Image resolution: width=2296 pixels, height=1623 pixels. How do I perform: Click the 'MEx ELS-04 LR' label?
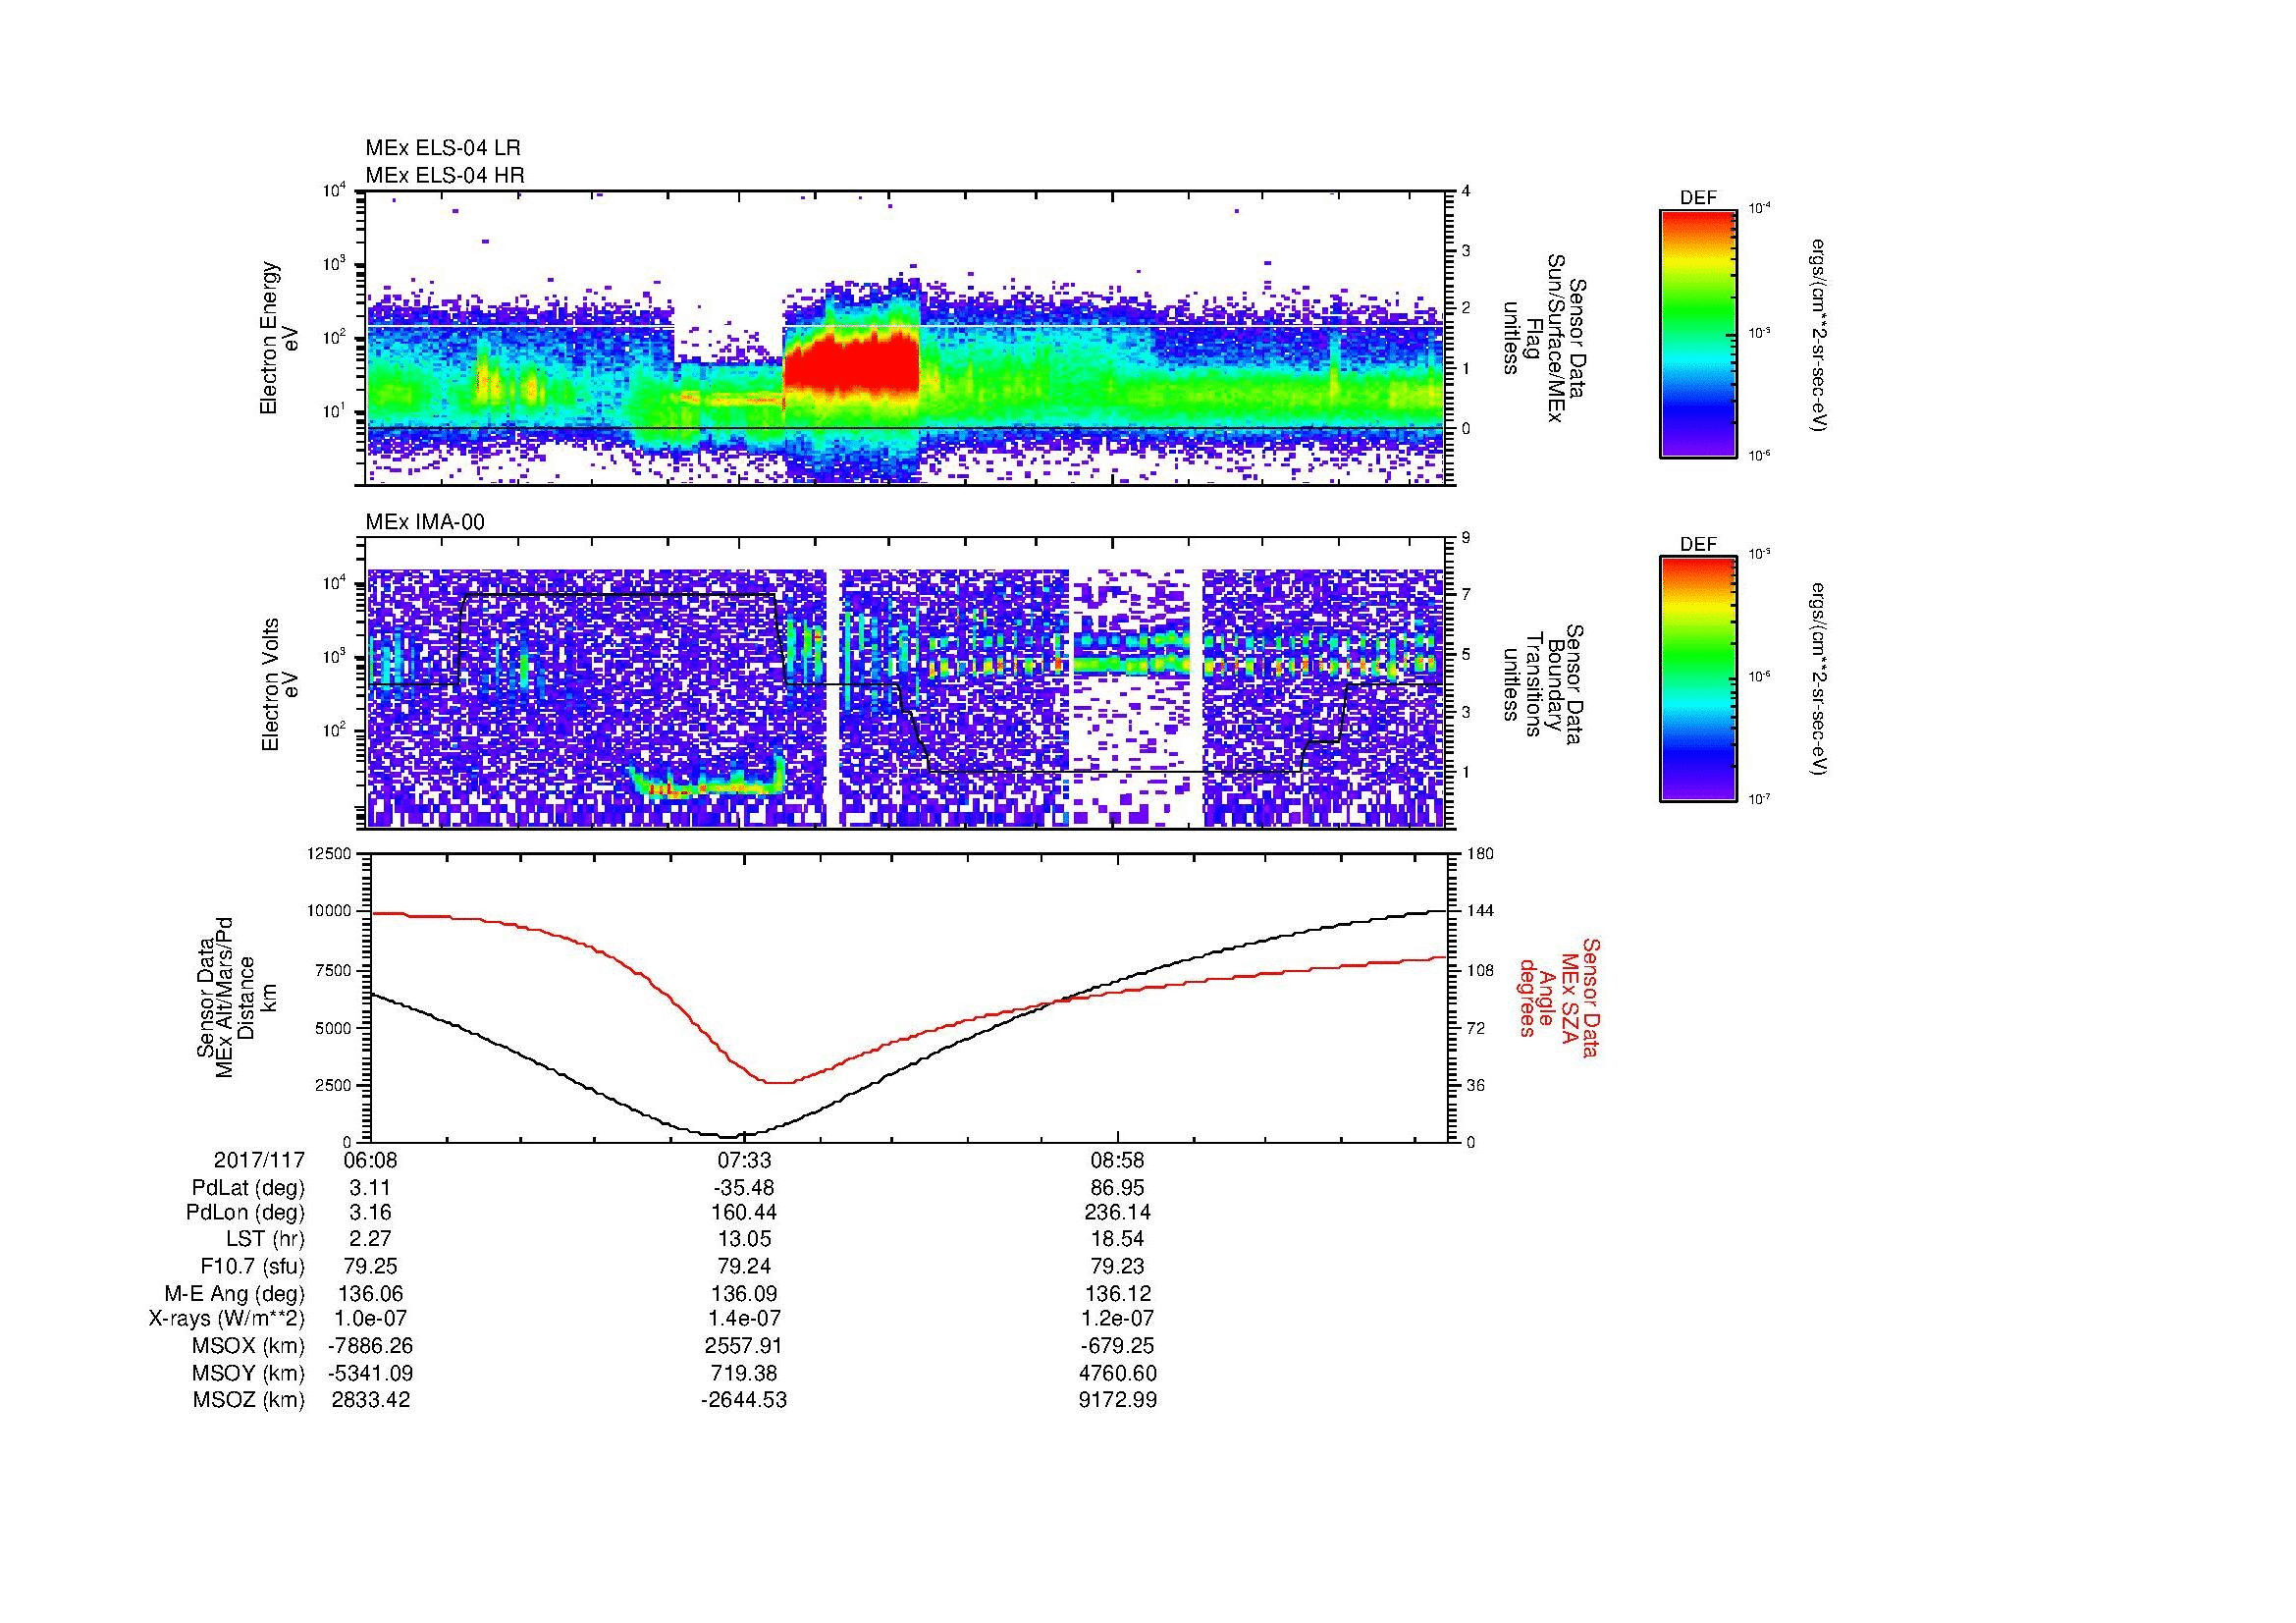(x=443, y=148)
